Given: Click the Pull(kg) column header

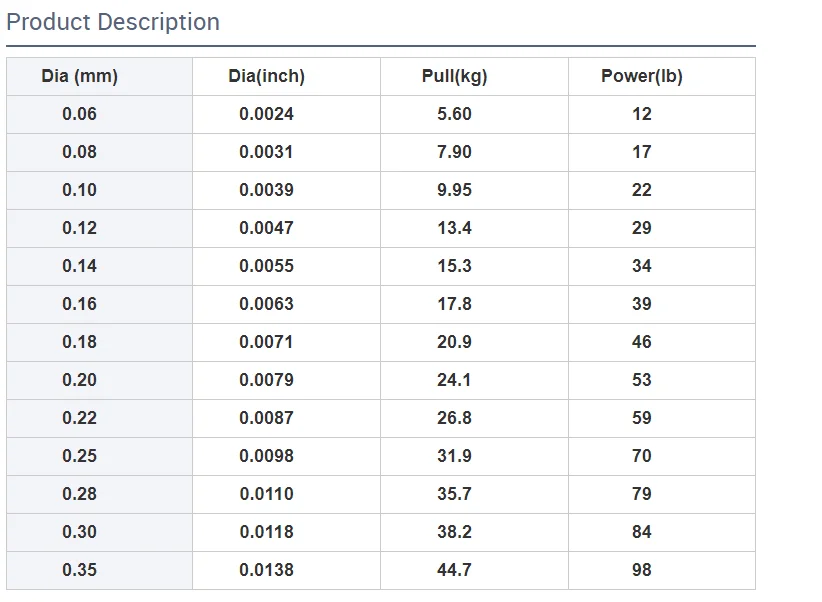Looking at the screenshot, I should pos(454,76).
